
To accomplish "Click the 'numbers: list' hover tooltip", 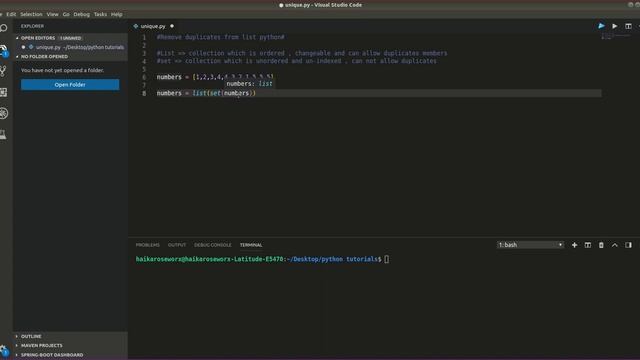I will (249, 84).
